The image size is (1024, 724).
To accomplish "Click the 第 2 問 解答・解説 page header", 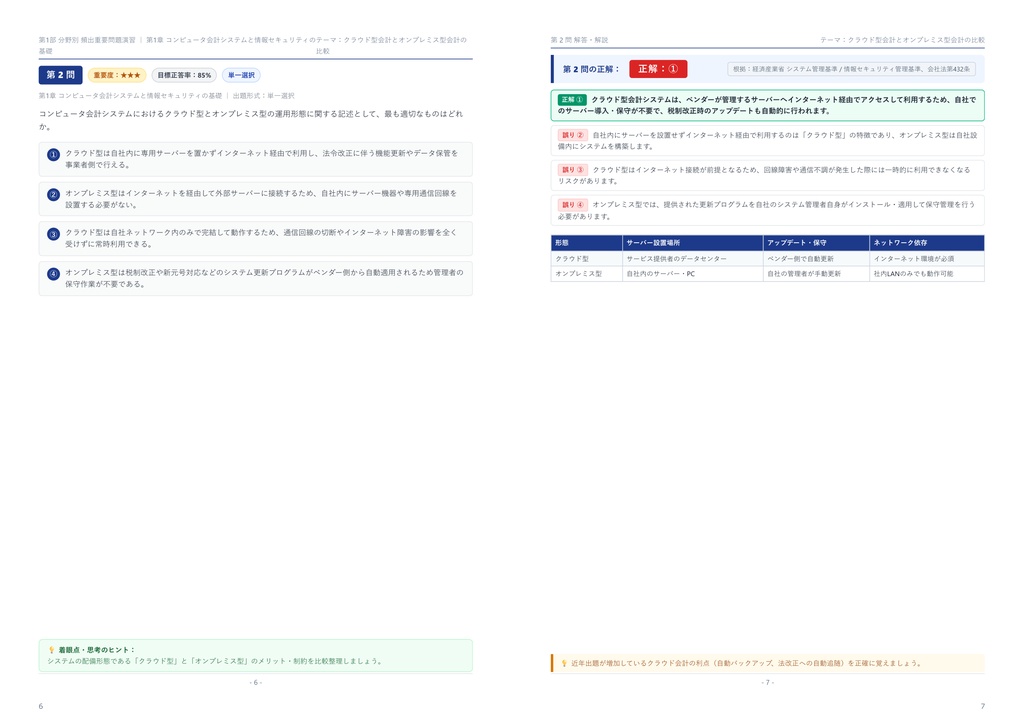I will click(579, 40).
